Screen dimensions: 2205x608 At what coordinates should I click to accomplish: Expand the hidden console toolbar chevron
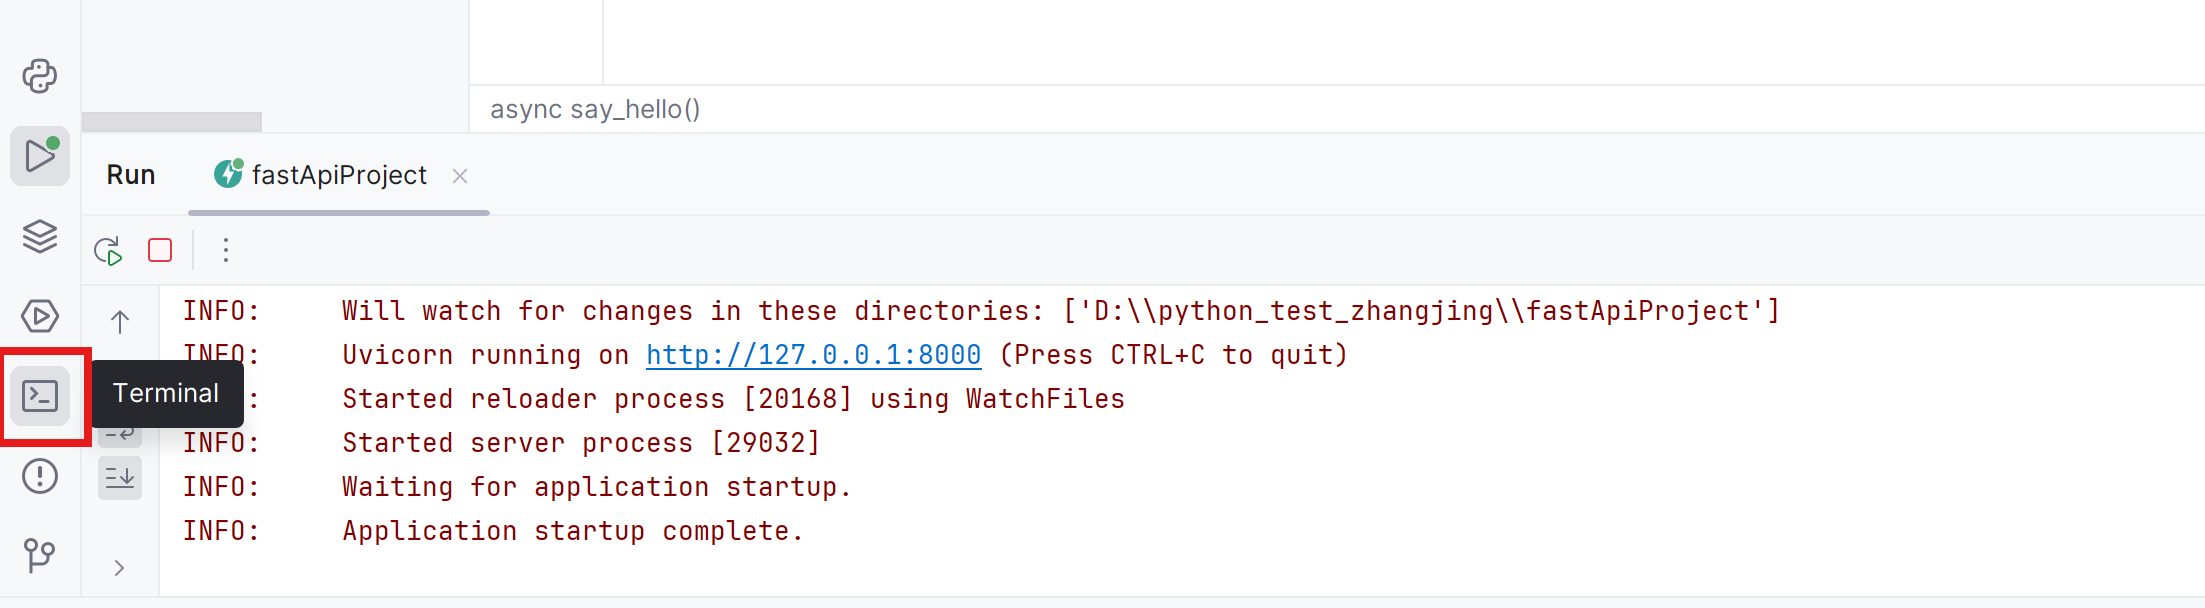tap(120, 568)
